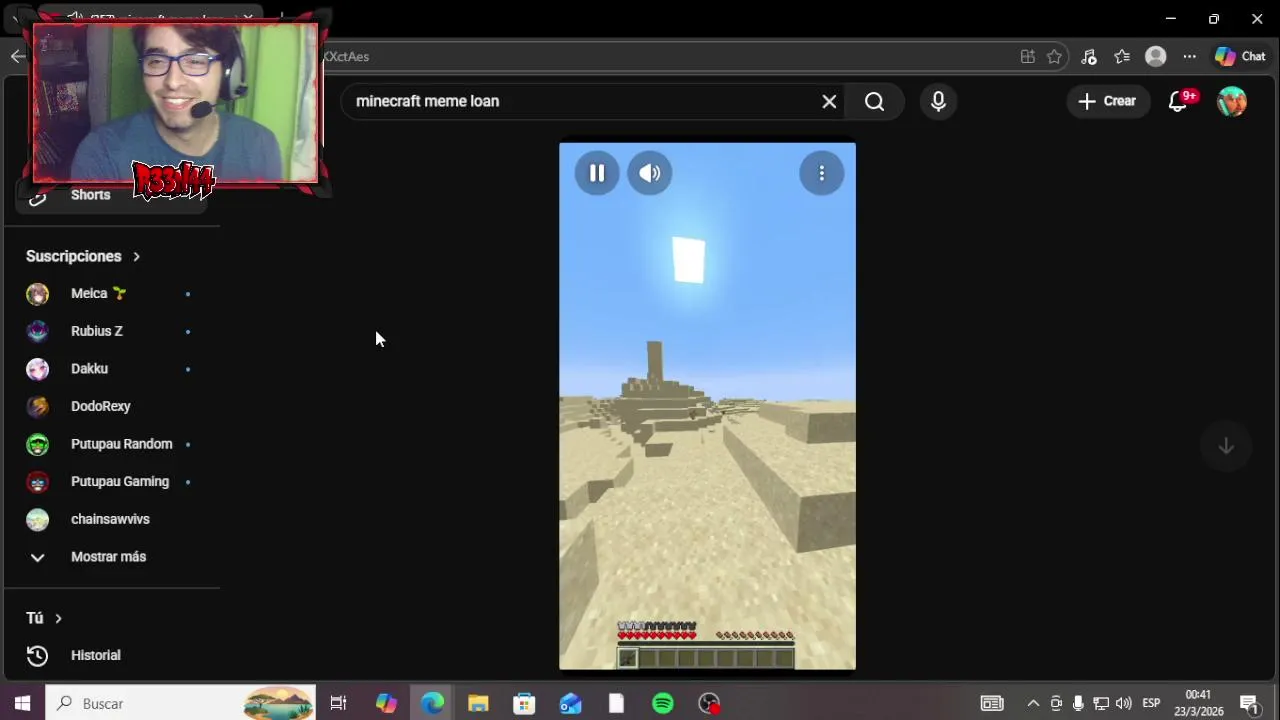This screenshot has height=720, width=1280.
Task: Pause the Minecraft short video
Action: [596, 173]
